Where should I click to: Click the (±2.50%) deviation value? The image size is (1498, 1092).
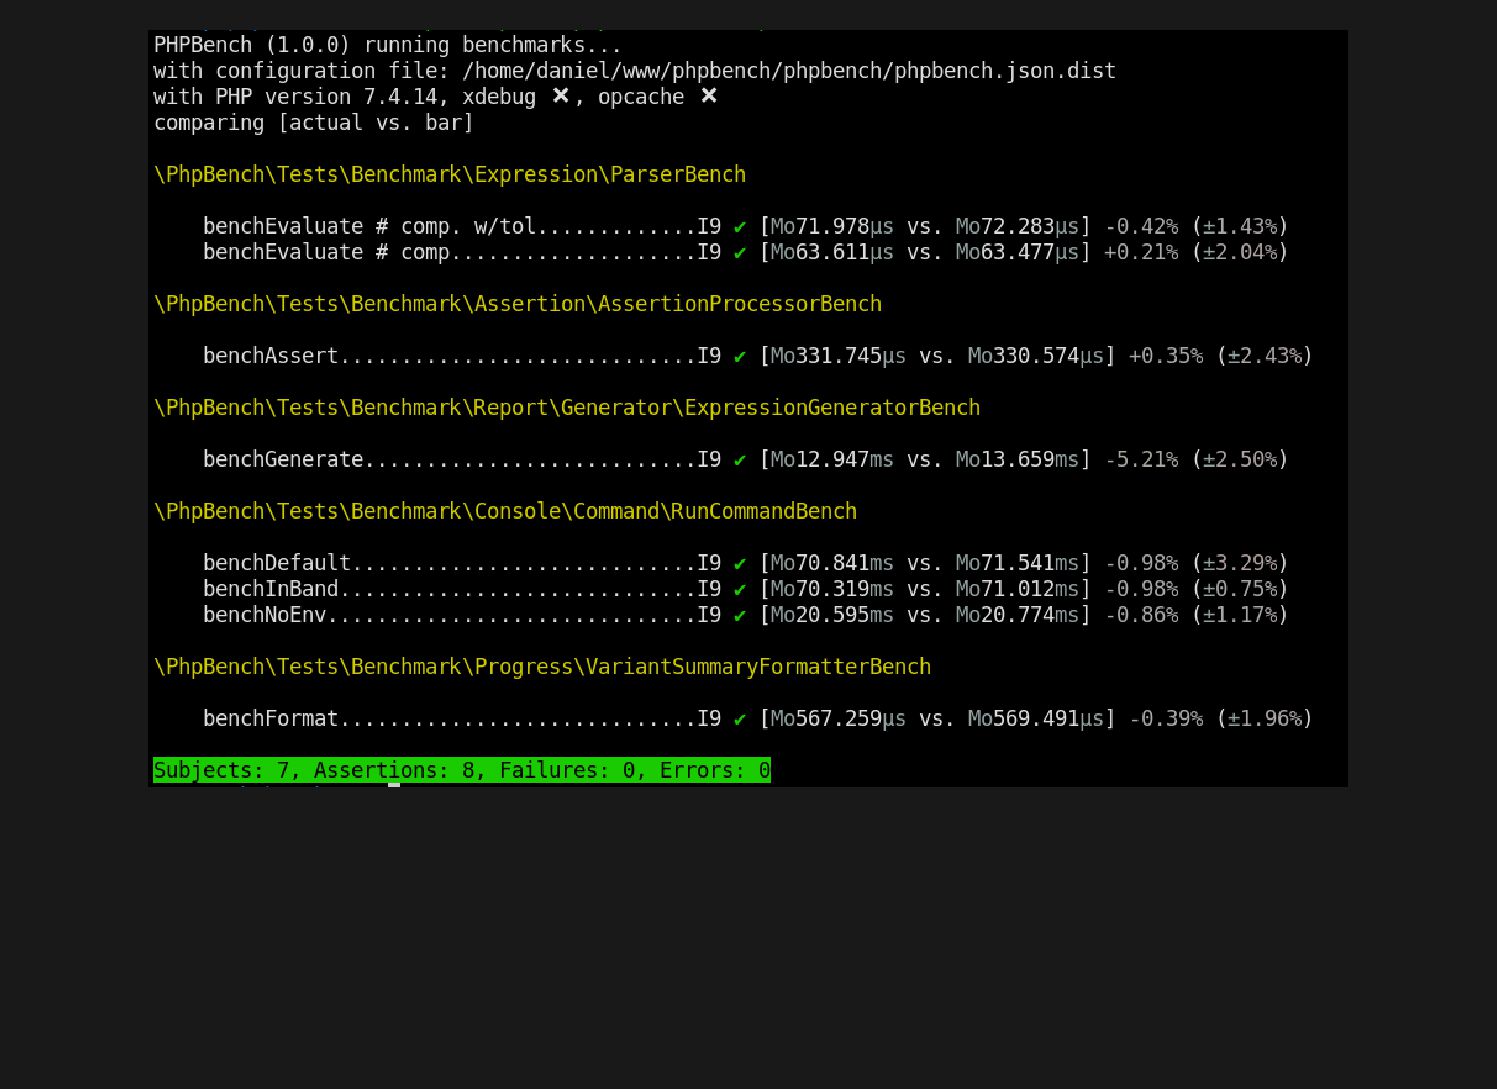coord(1240,460)
